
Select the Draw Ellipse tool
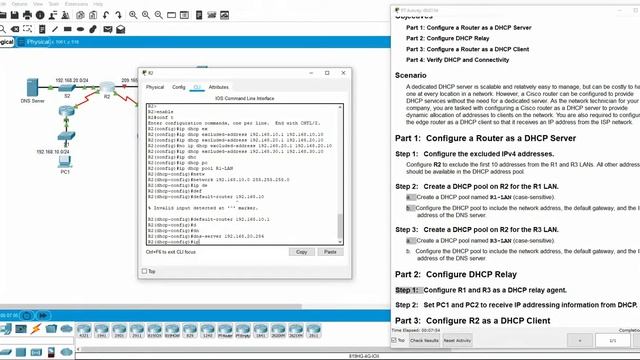point(80,29)
